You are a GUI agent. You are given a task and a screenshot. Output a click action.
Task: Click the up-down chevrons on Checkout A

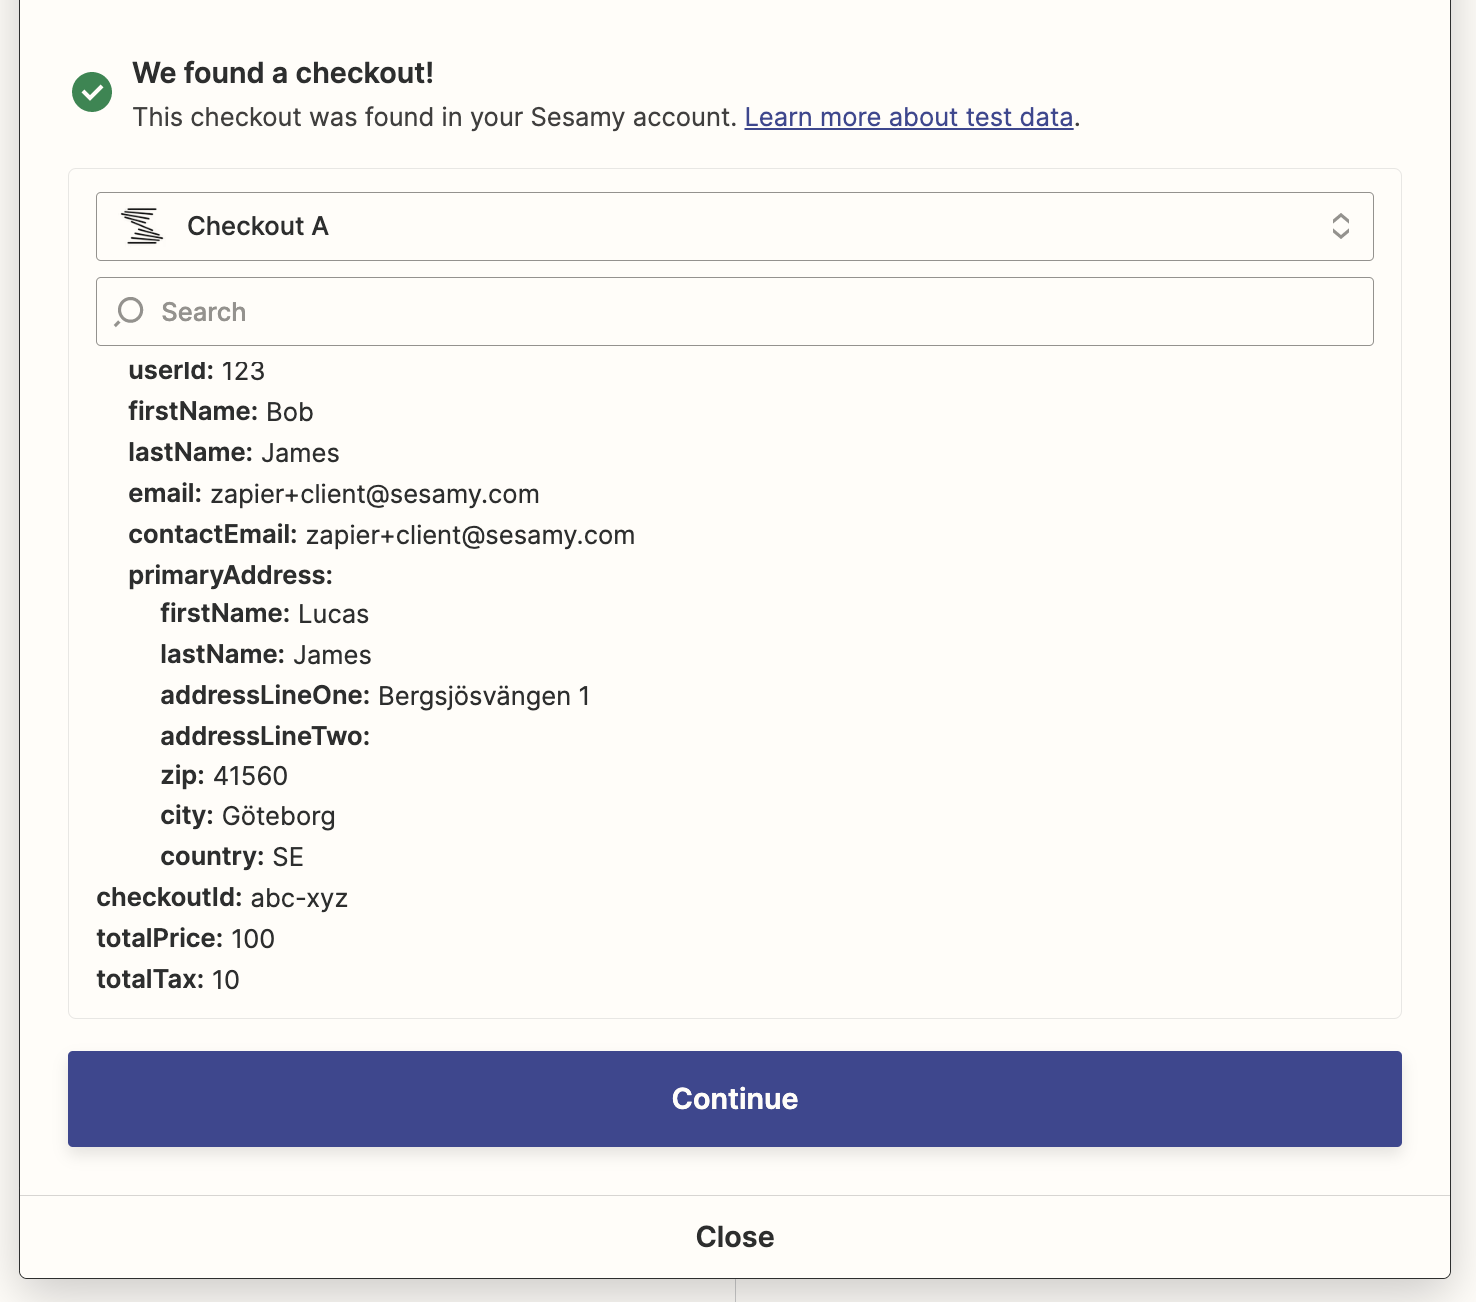tap(1340, 226)
